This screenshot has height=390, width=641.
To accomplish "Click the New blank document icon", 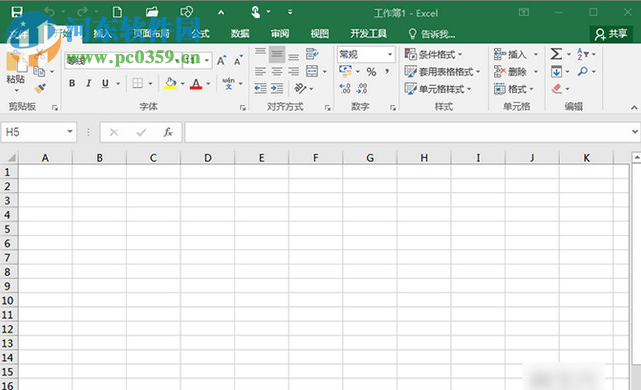I will pyautogui.click(x=117, y=11).
